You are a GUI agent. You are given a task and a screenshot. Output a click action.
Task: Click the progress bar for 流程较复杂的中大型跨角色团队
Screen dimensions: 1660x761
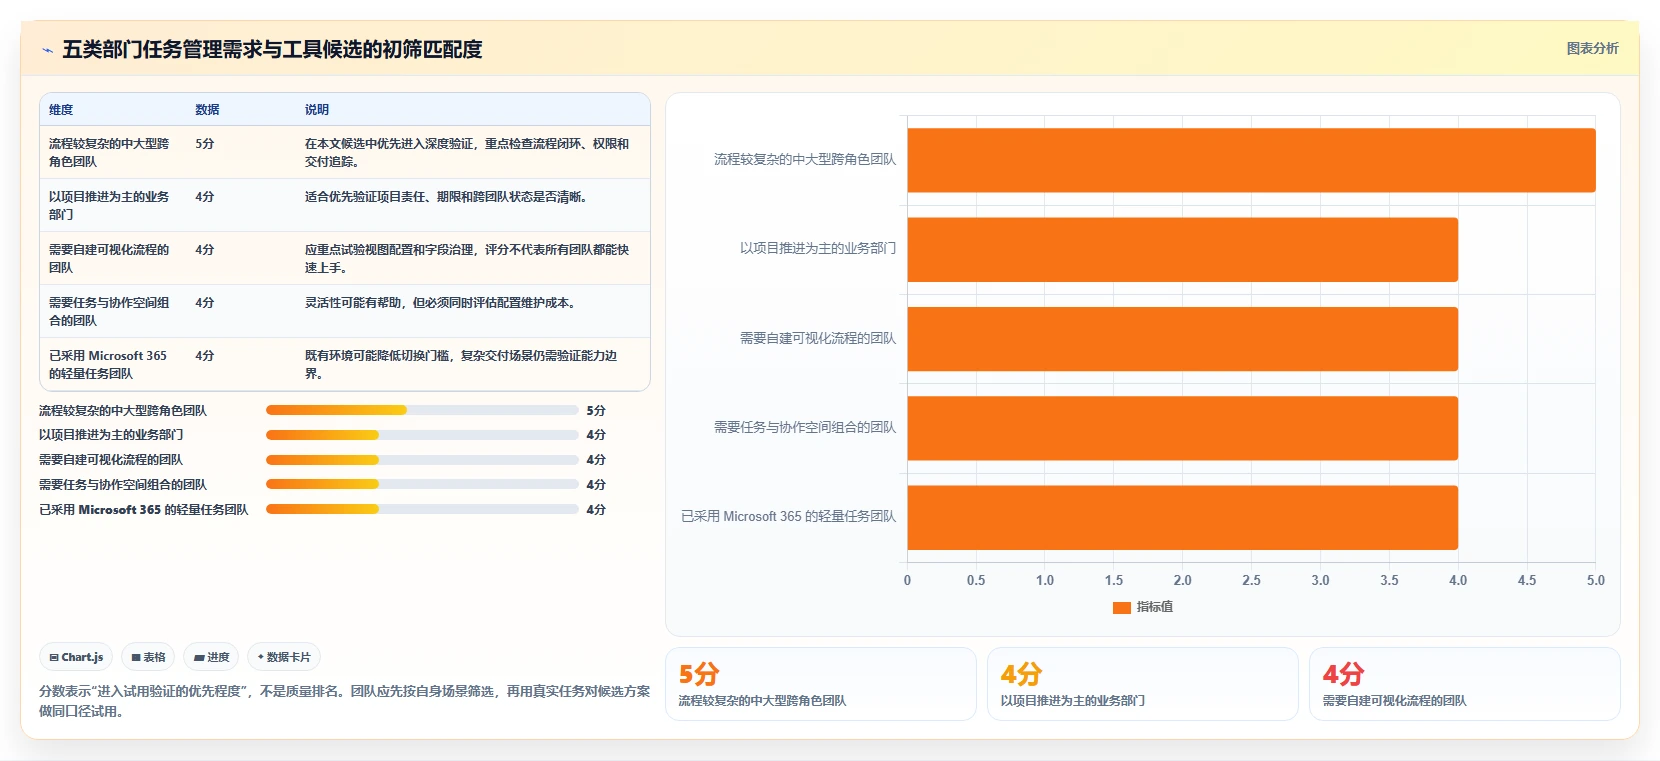tap(422, 410)
